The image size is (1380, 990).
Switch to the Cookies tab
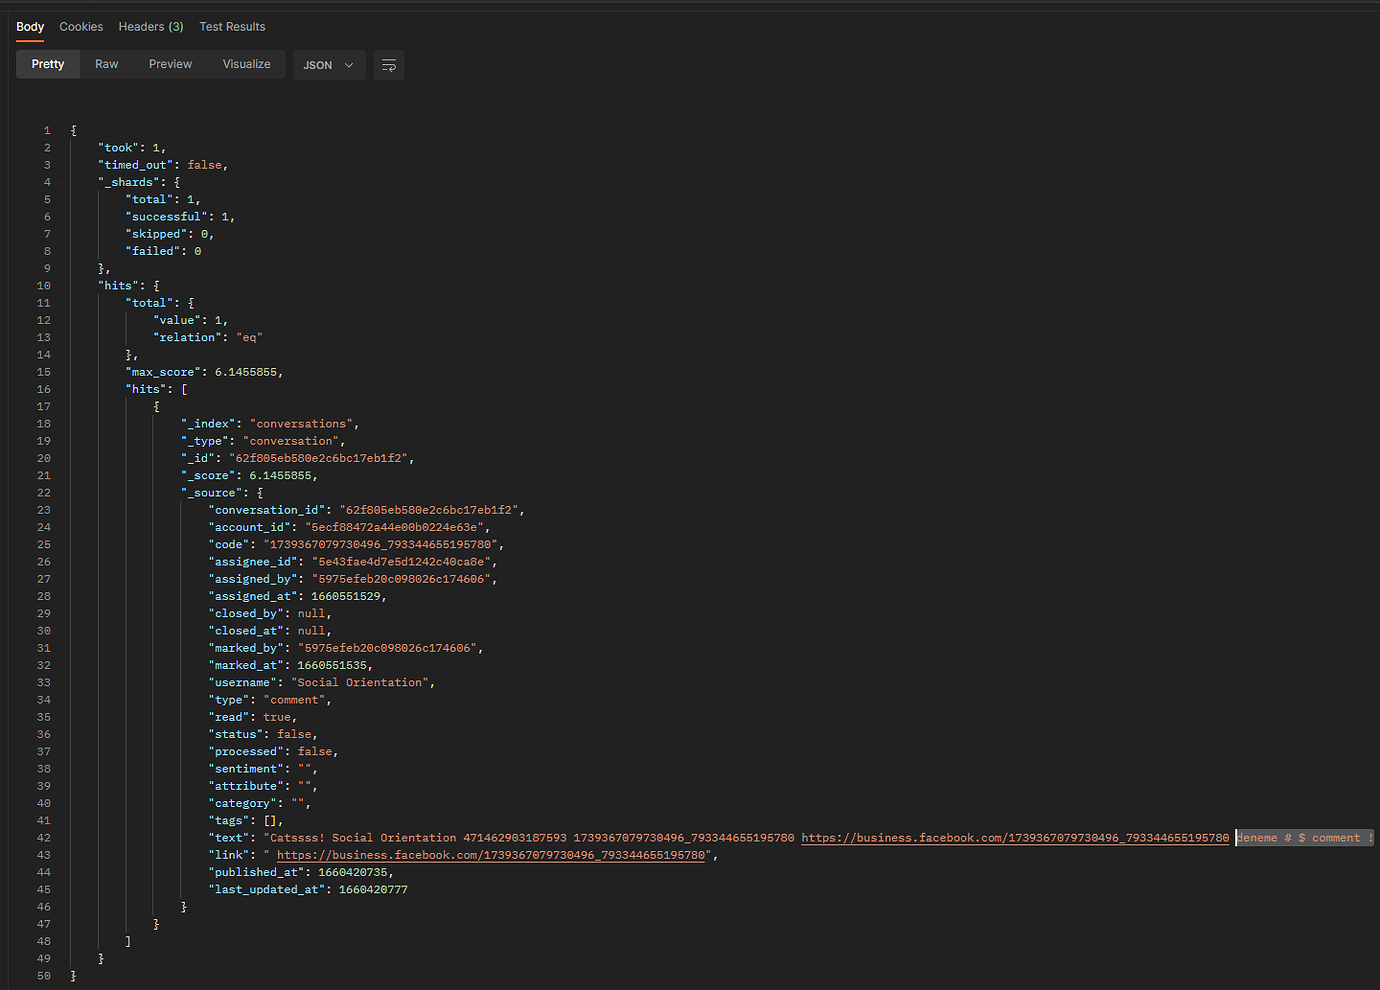click(81, 26)
